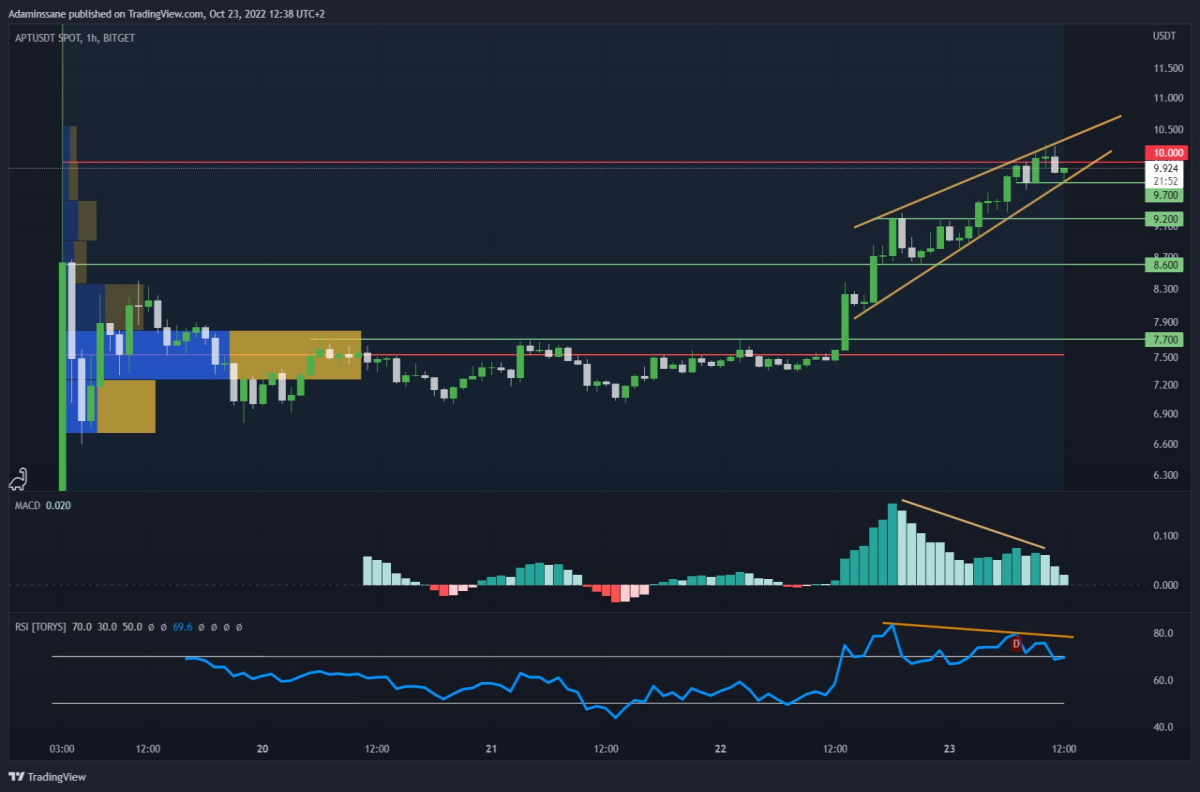Click the USDT currency label on price axis

click(x=1164, y=36)
